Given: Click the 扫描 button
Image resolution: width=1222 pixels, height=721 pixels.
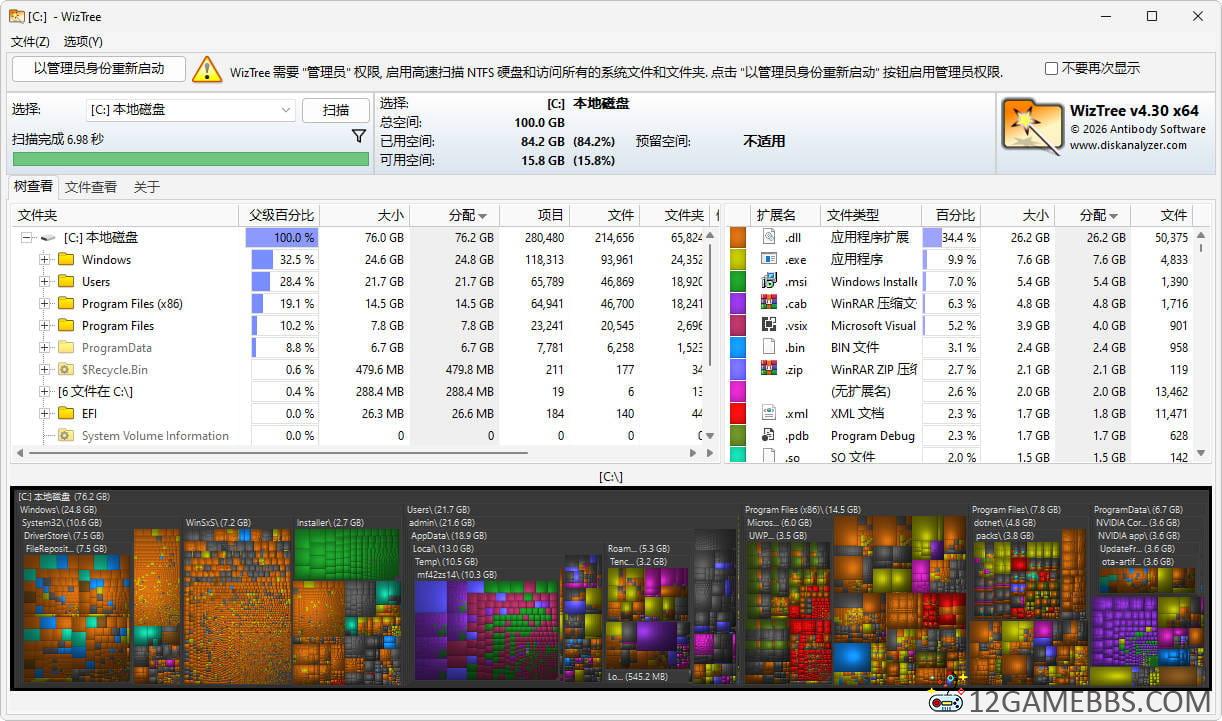Looking at the screenshot, I should (336, 110).
